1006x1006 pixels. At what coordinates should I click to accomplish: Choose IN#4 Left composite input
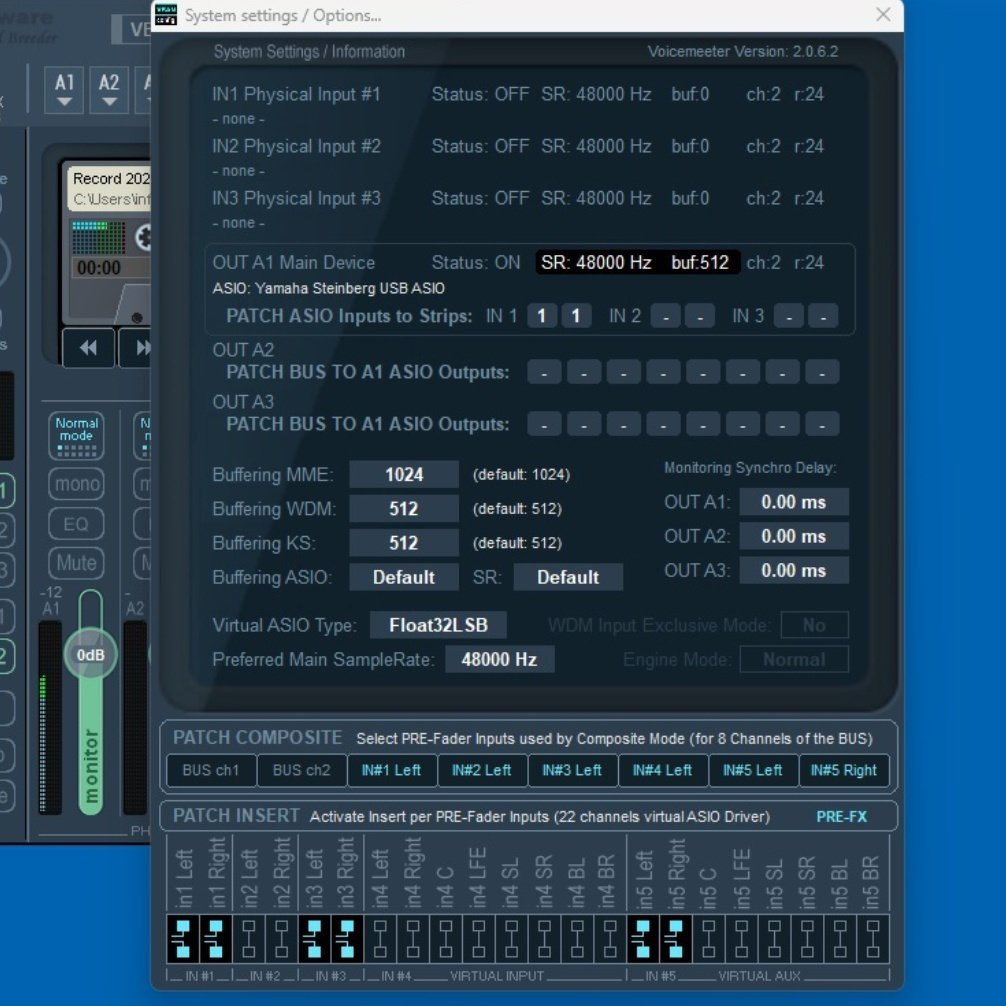pyautogui.click(x=663, y=770)
